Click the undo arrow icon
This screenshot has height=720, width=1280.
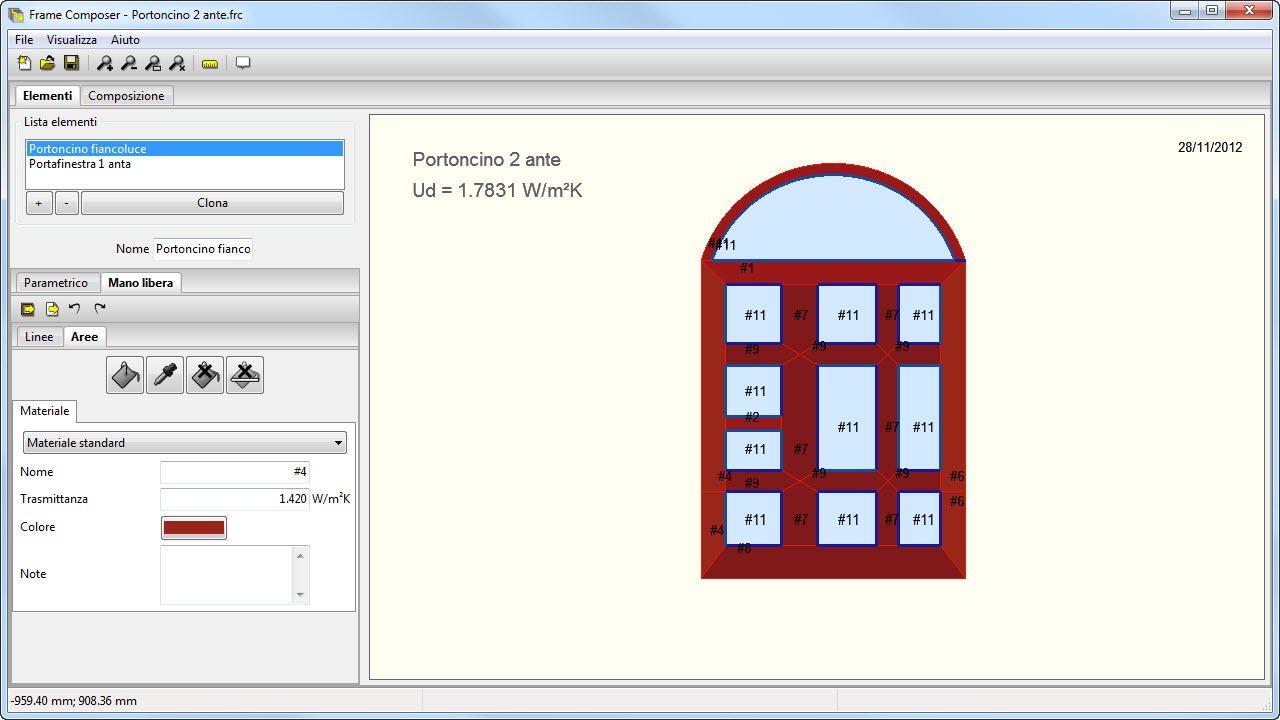click(x=75, y=309)
